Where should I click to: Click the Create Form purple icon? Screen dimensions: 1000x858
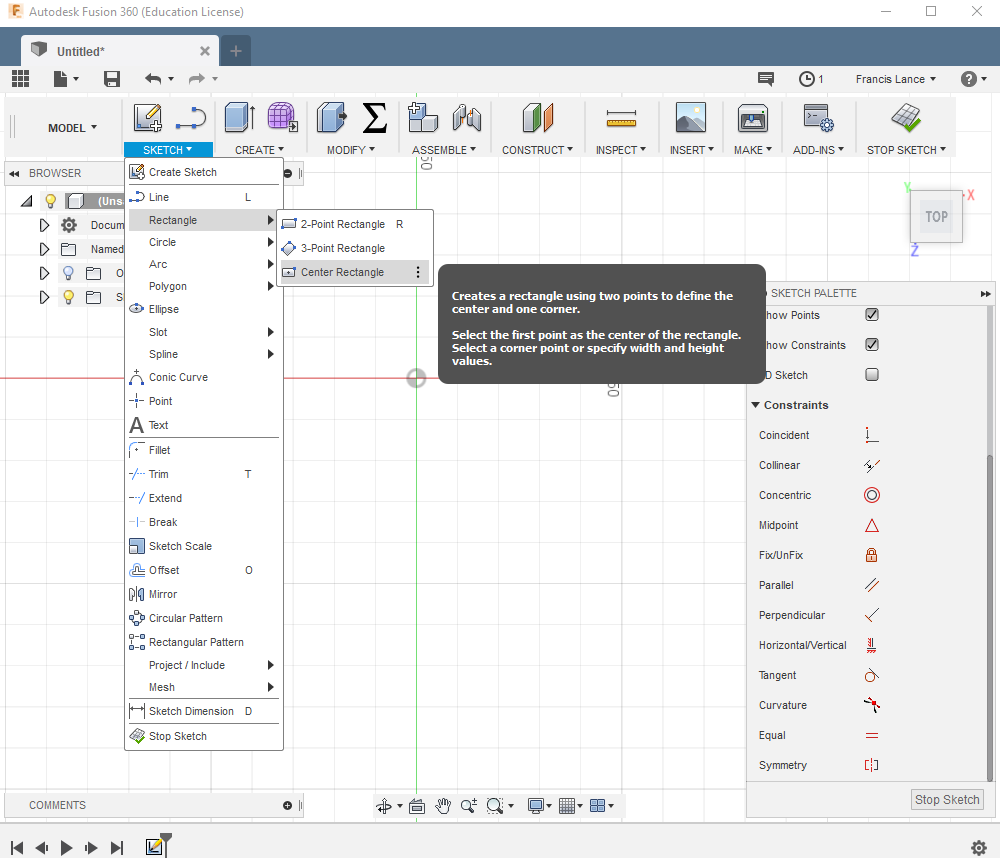282,117
